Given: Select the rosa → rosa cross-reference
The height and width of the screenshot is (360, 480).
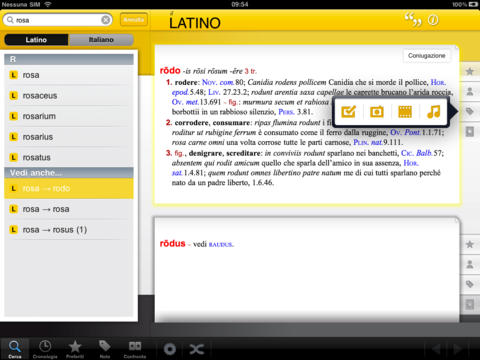Looking at the screenshot, I should click(69, 209).
